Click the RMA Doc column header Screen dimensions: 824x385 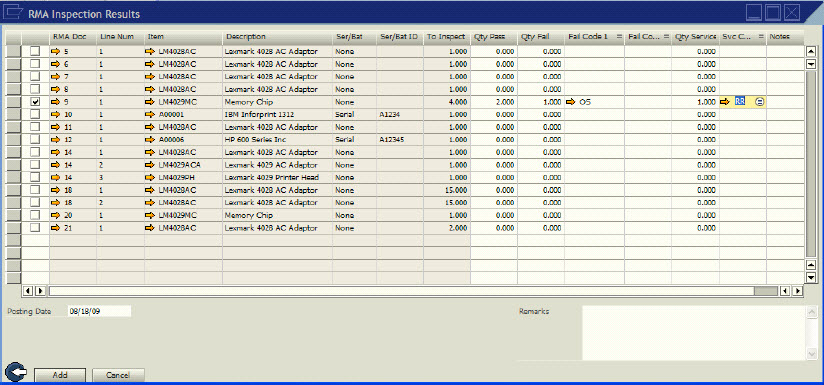pyautogui.click(x=73, y=37)
